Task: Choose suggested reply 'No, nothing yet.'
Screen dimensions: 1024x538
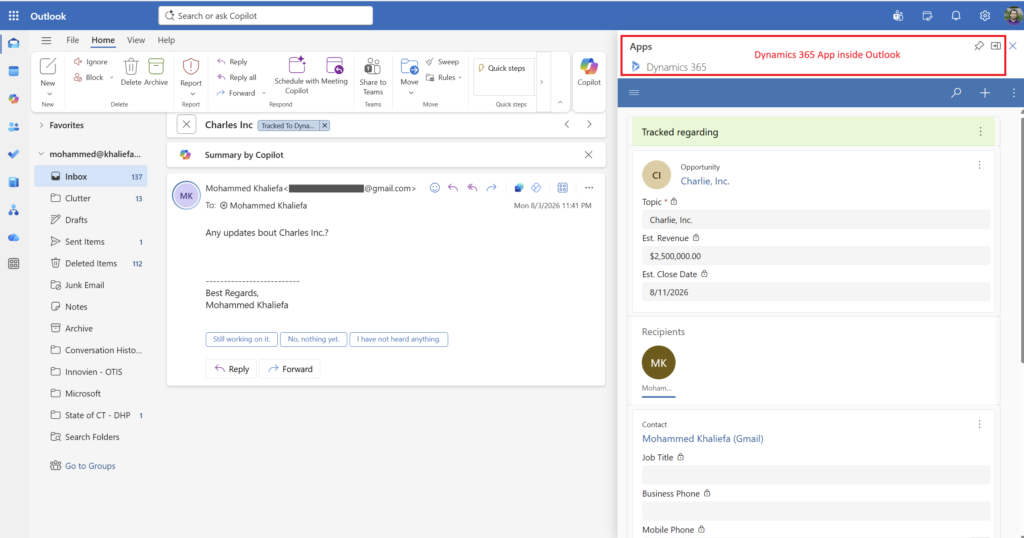Action: point(313,340)
